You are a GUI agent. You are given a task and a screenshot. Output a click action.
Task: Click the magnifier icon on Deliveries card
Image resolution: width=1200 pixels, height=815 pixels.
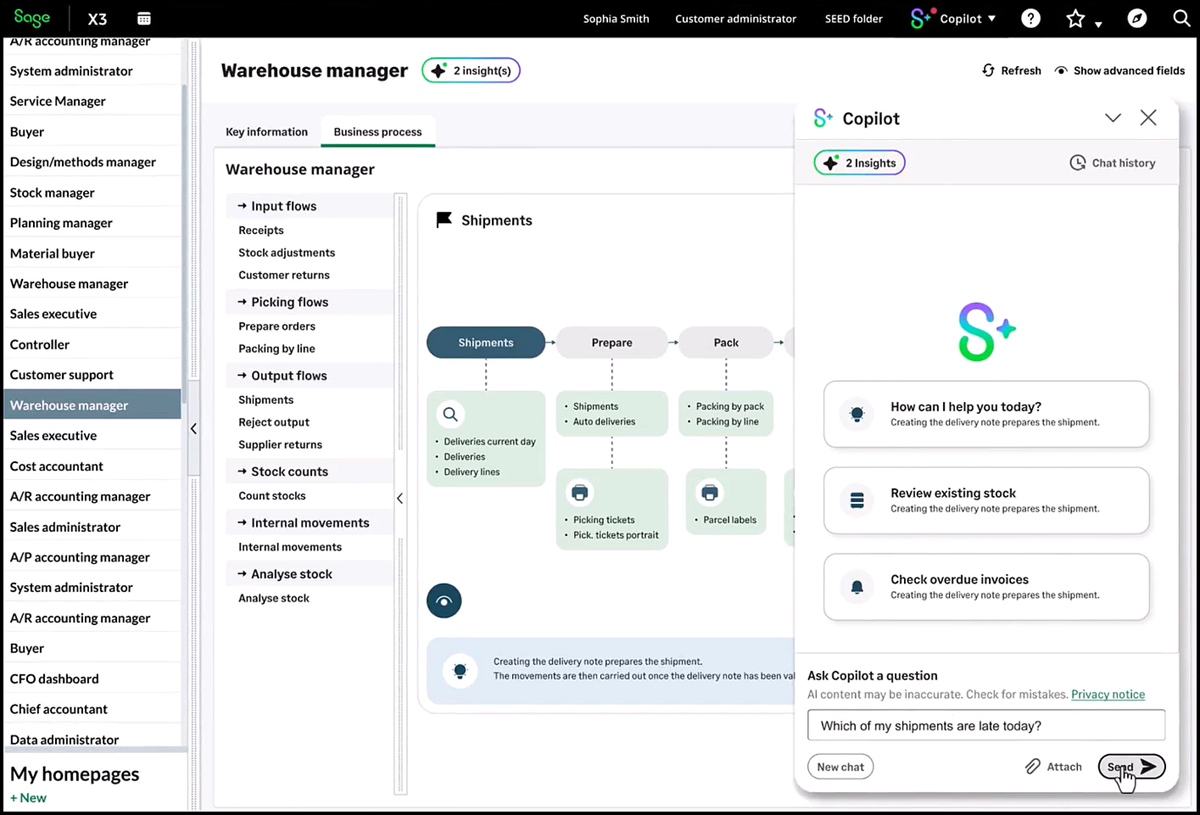tap(449, 413)
